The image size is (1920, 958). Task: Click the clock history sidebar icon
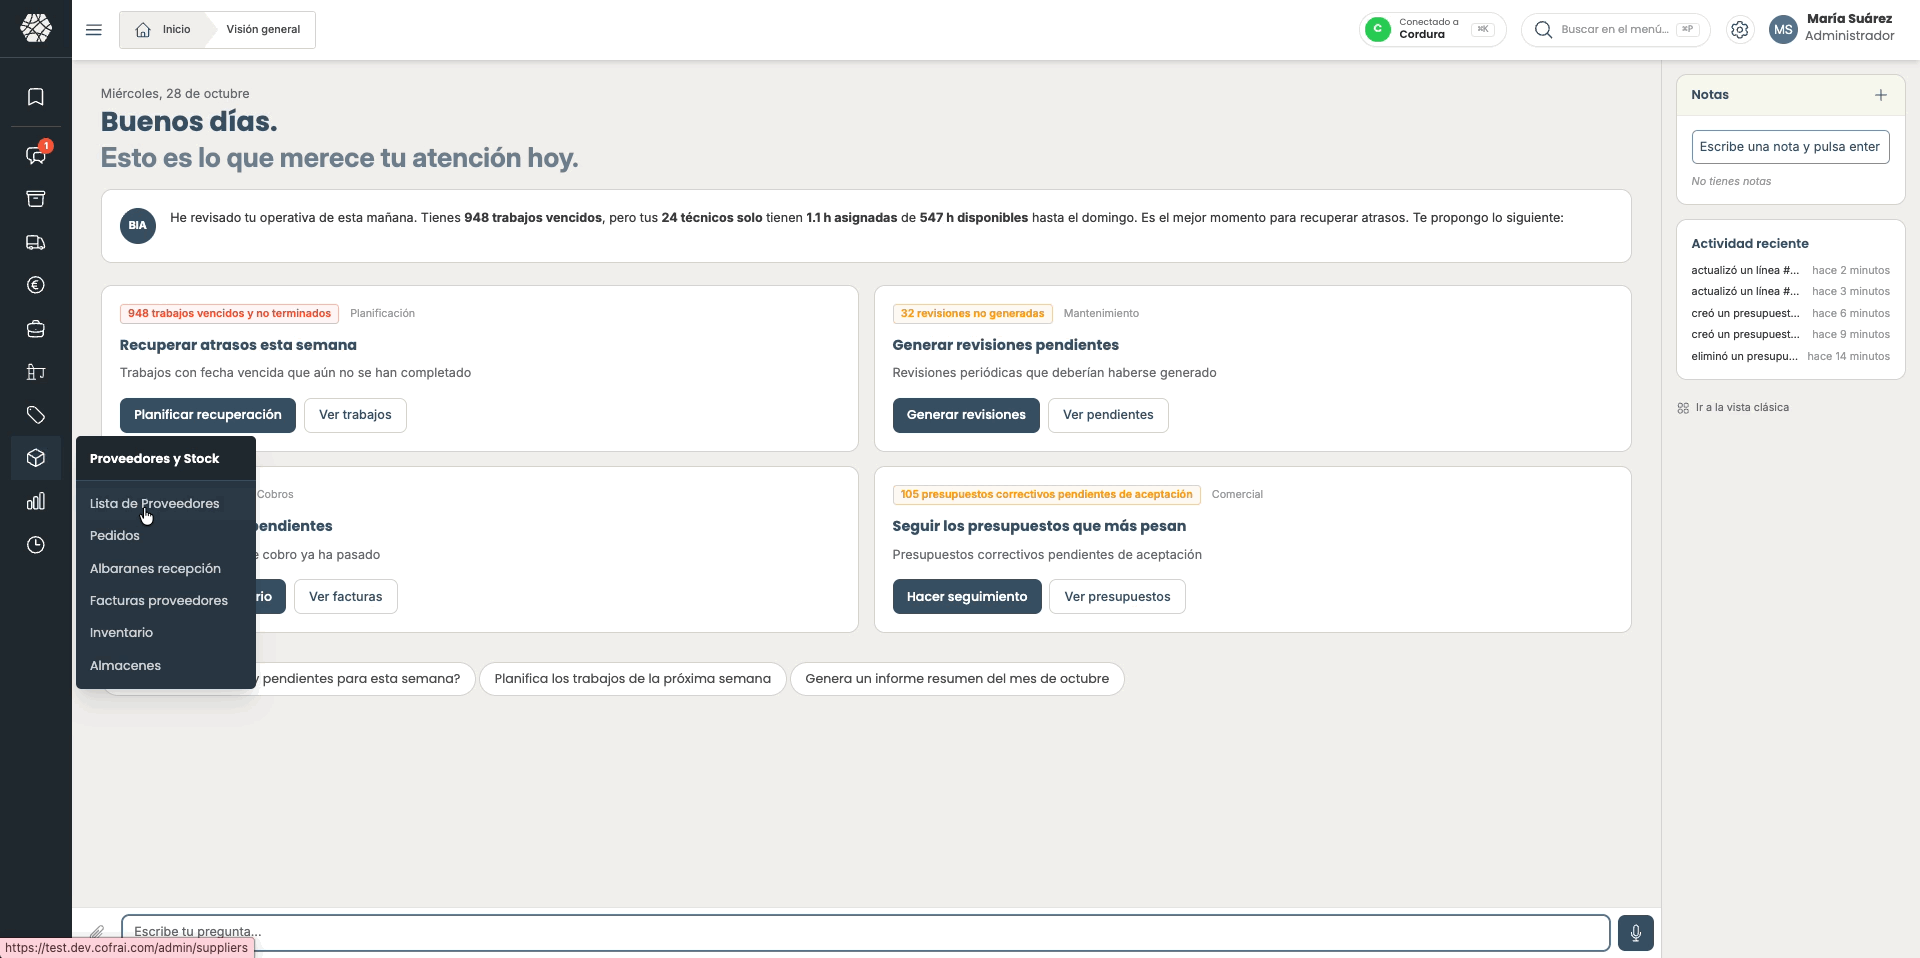[x=36, y=545]
